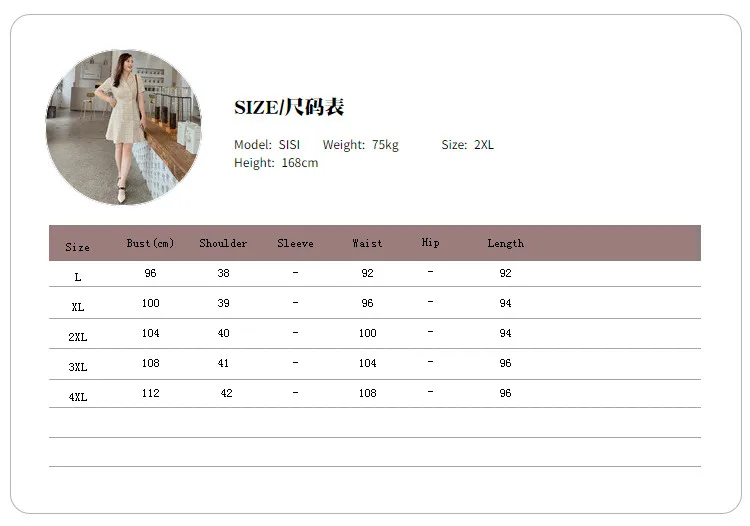Click bust value 108 in the 3XL row
The width and height of the screenshot is (750, 526).
click(151, 363)
